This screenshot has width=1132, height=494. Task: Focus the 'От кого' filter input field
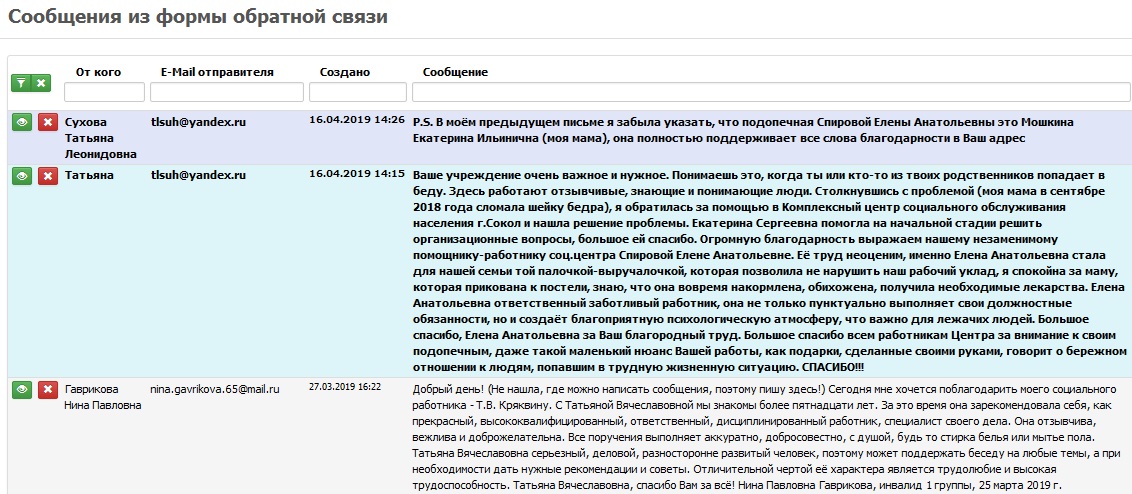tap(105, 92)
